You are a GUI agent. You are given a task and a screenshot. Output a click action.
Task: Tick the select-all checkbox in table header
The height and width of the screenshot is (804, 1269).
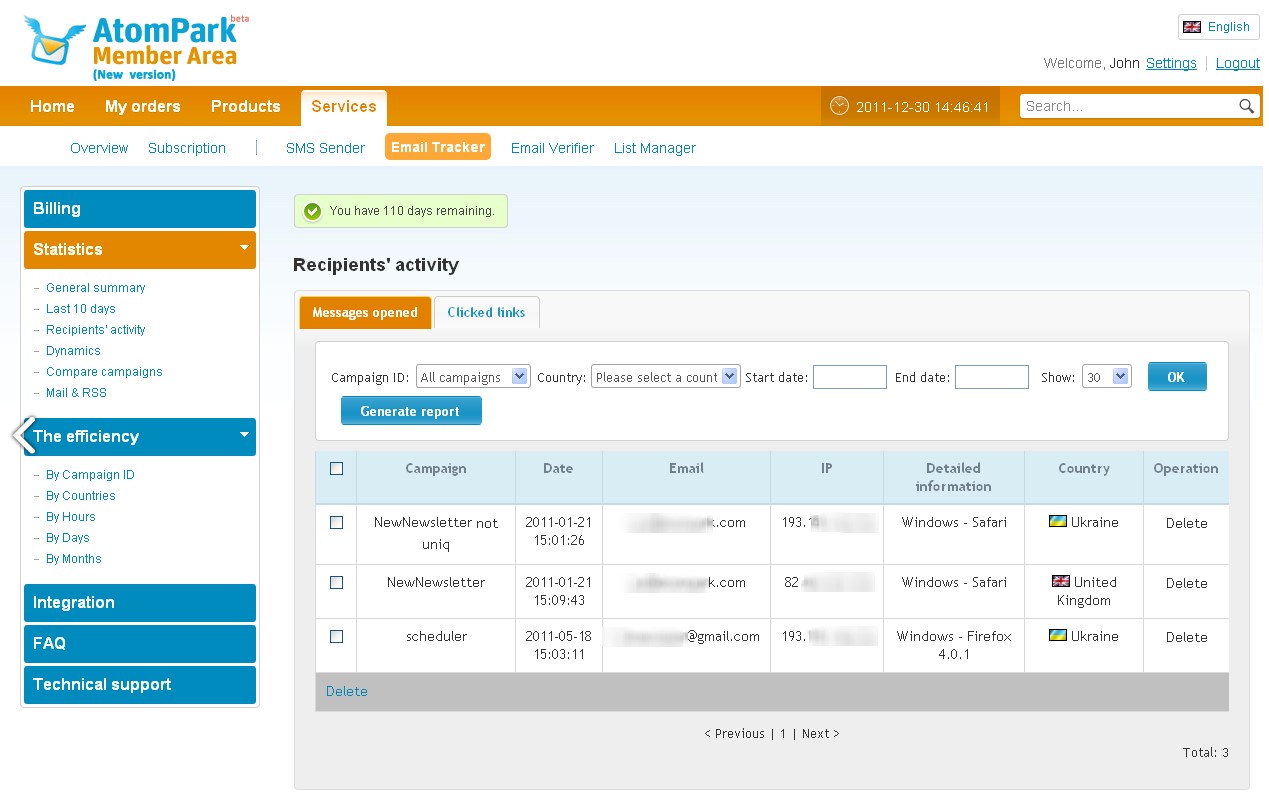click(336, 468)
